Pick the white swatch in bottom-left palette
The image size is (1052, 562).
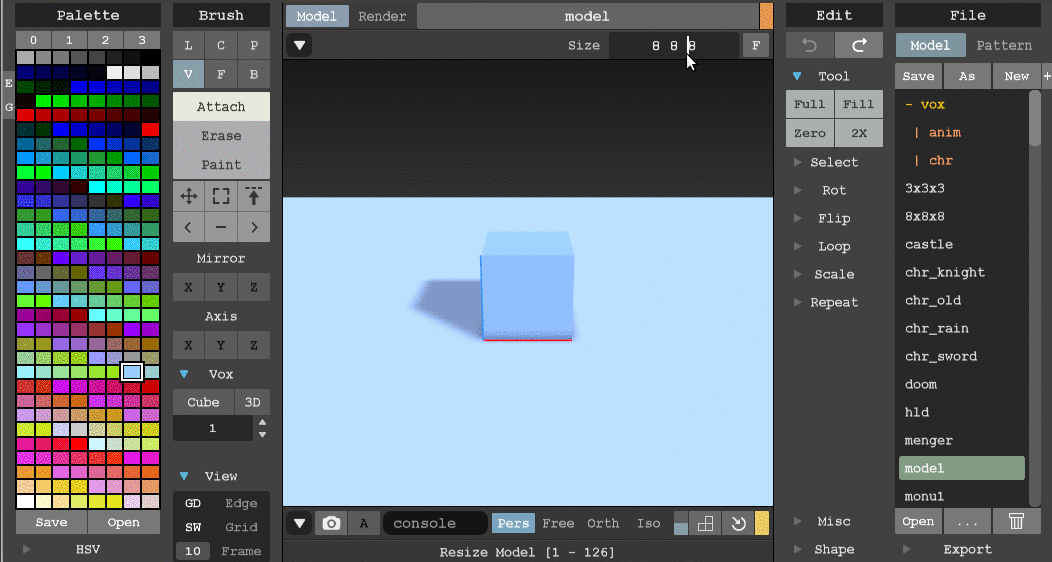(25, 502)
